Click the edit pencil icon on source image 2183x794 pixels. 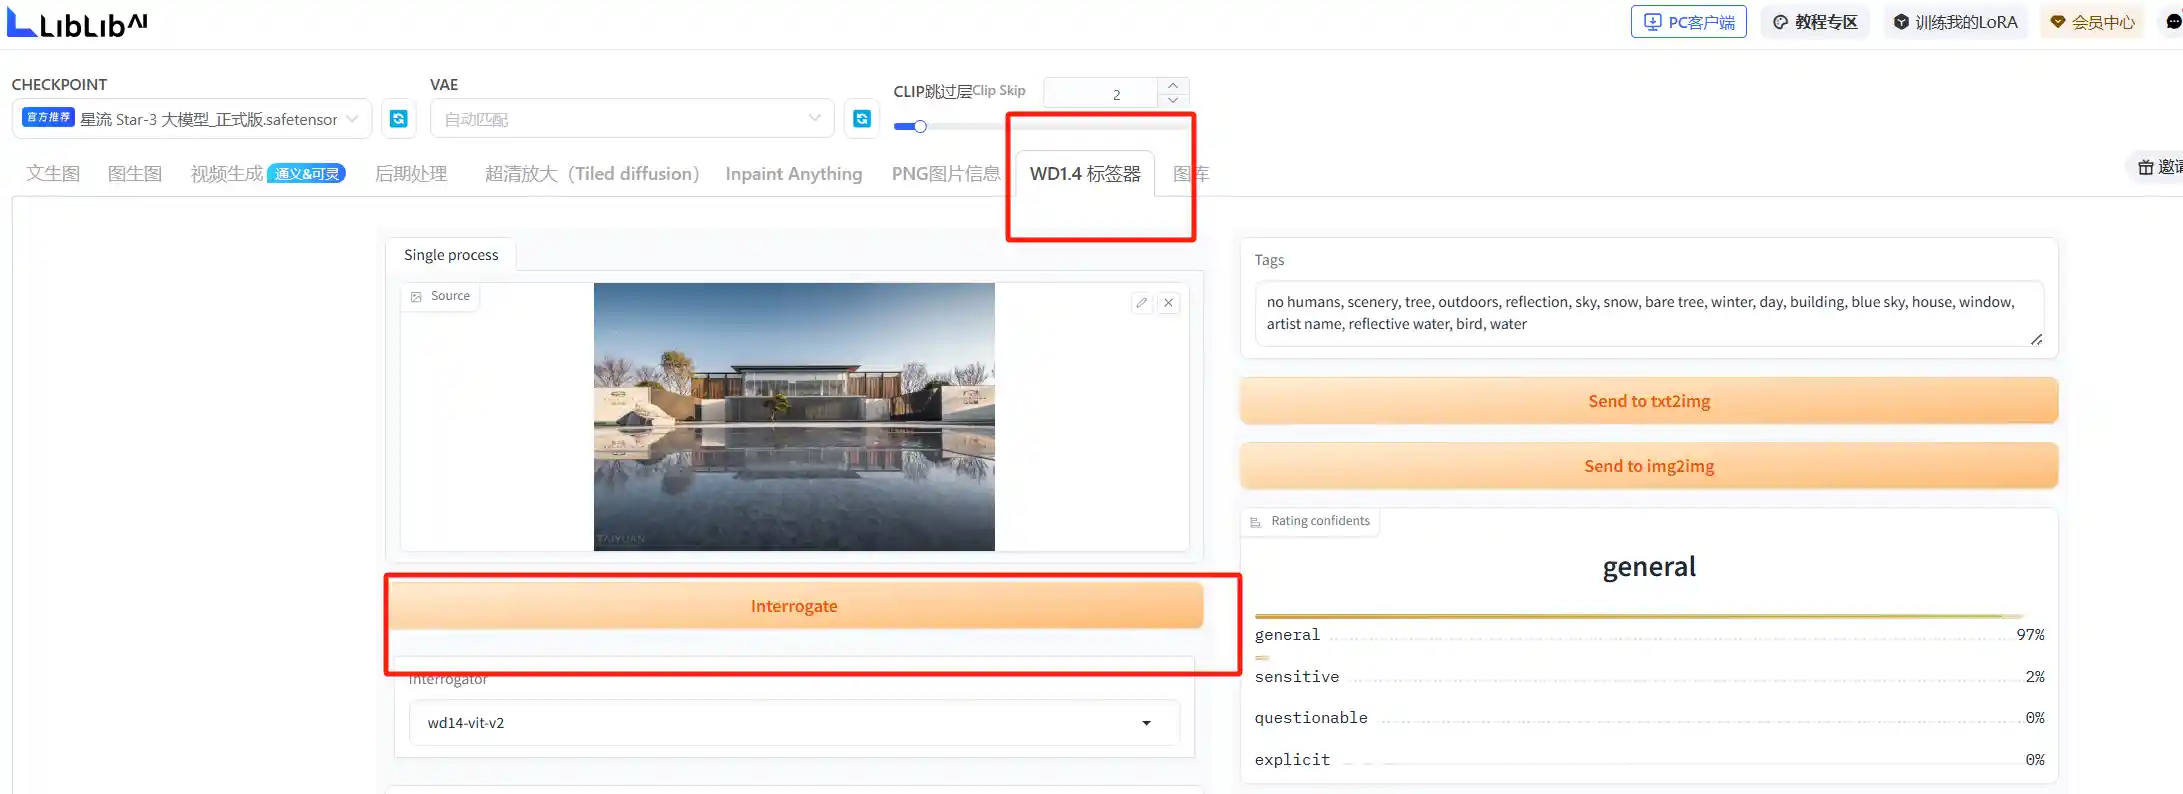[x=1141, y=302]
